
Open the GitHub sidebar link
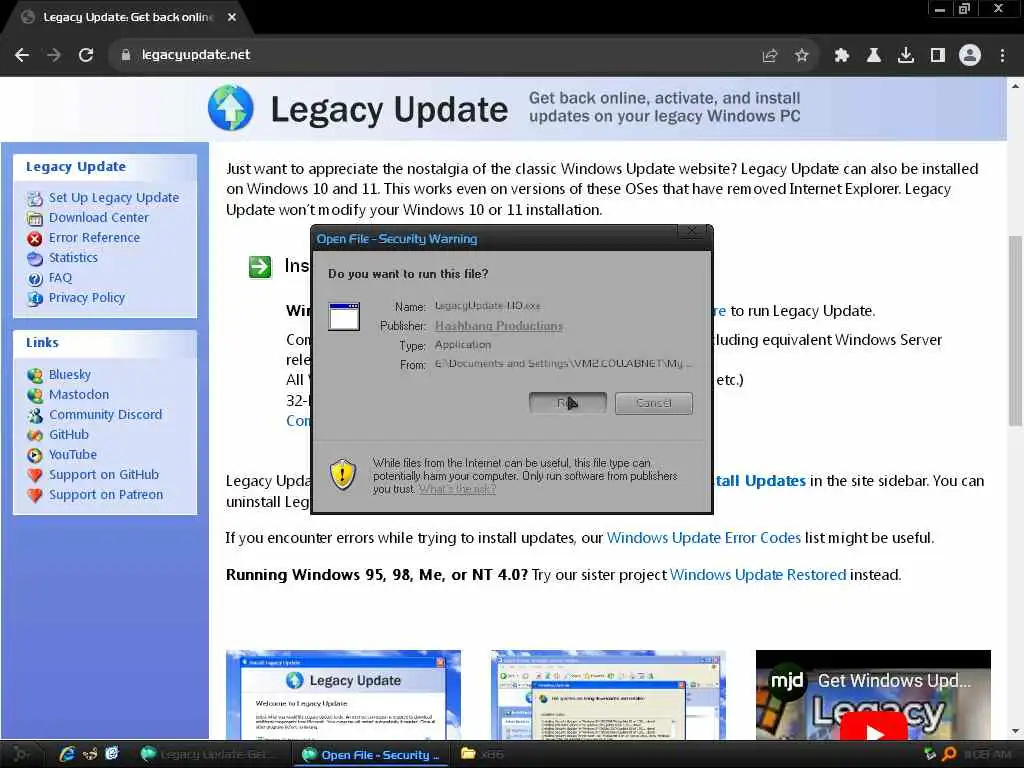coord(69,434)
